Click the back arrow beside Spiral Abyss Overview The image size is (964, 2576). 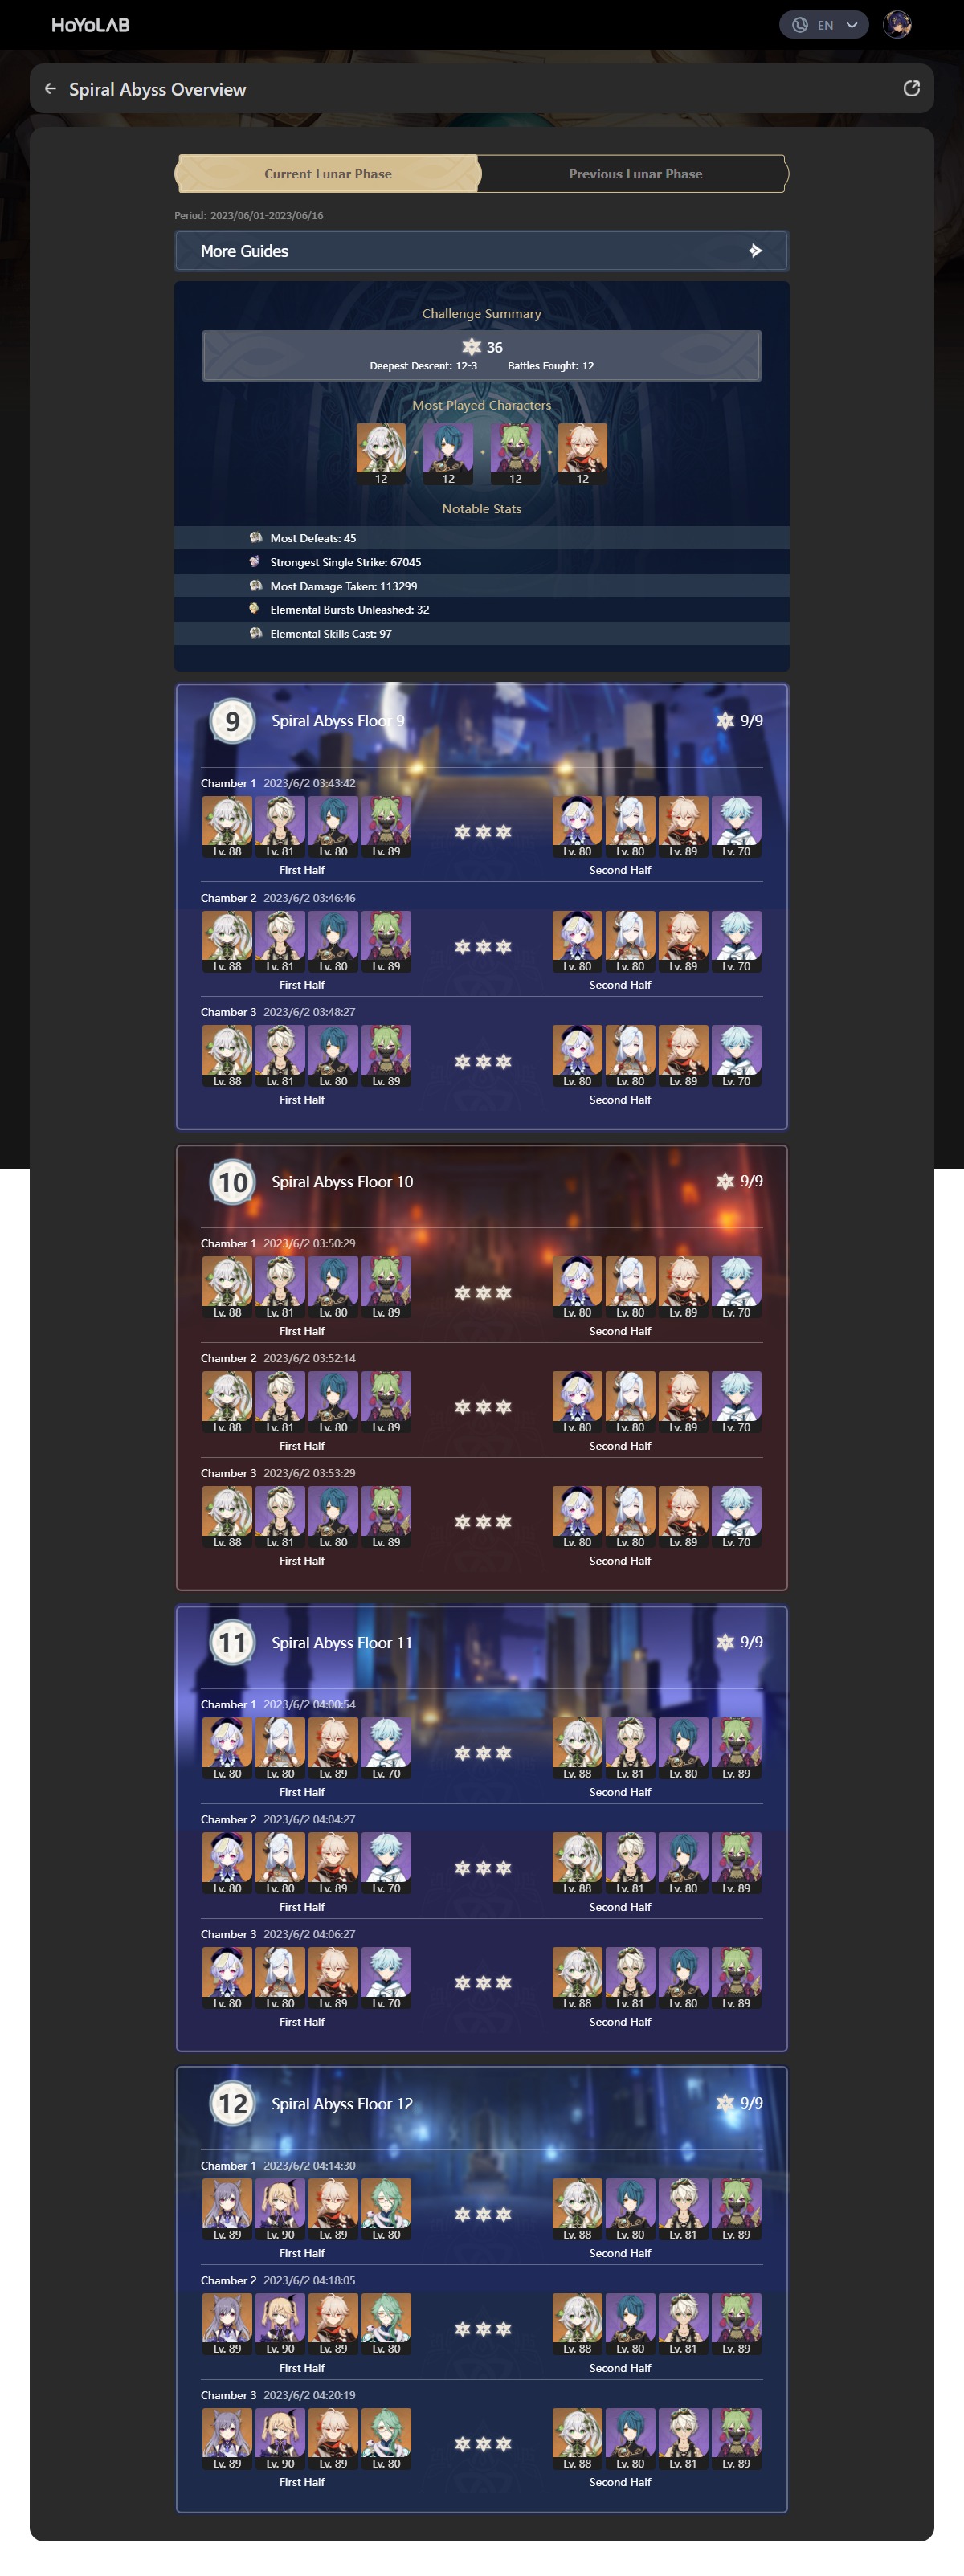coord(50,89)
